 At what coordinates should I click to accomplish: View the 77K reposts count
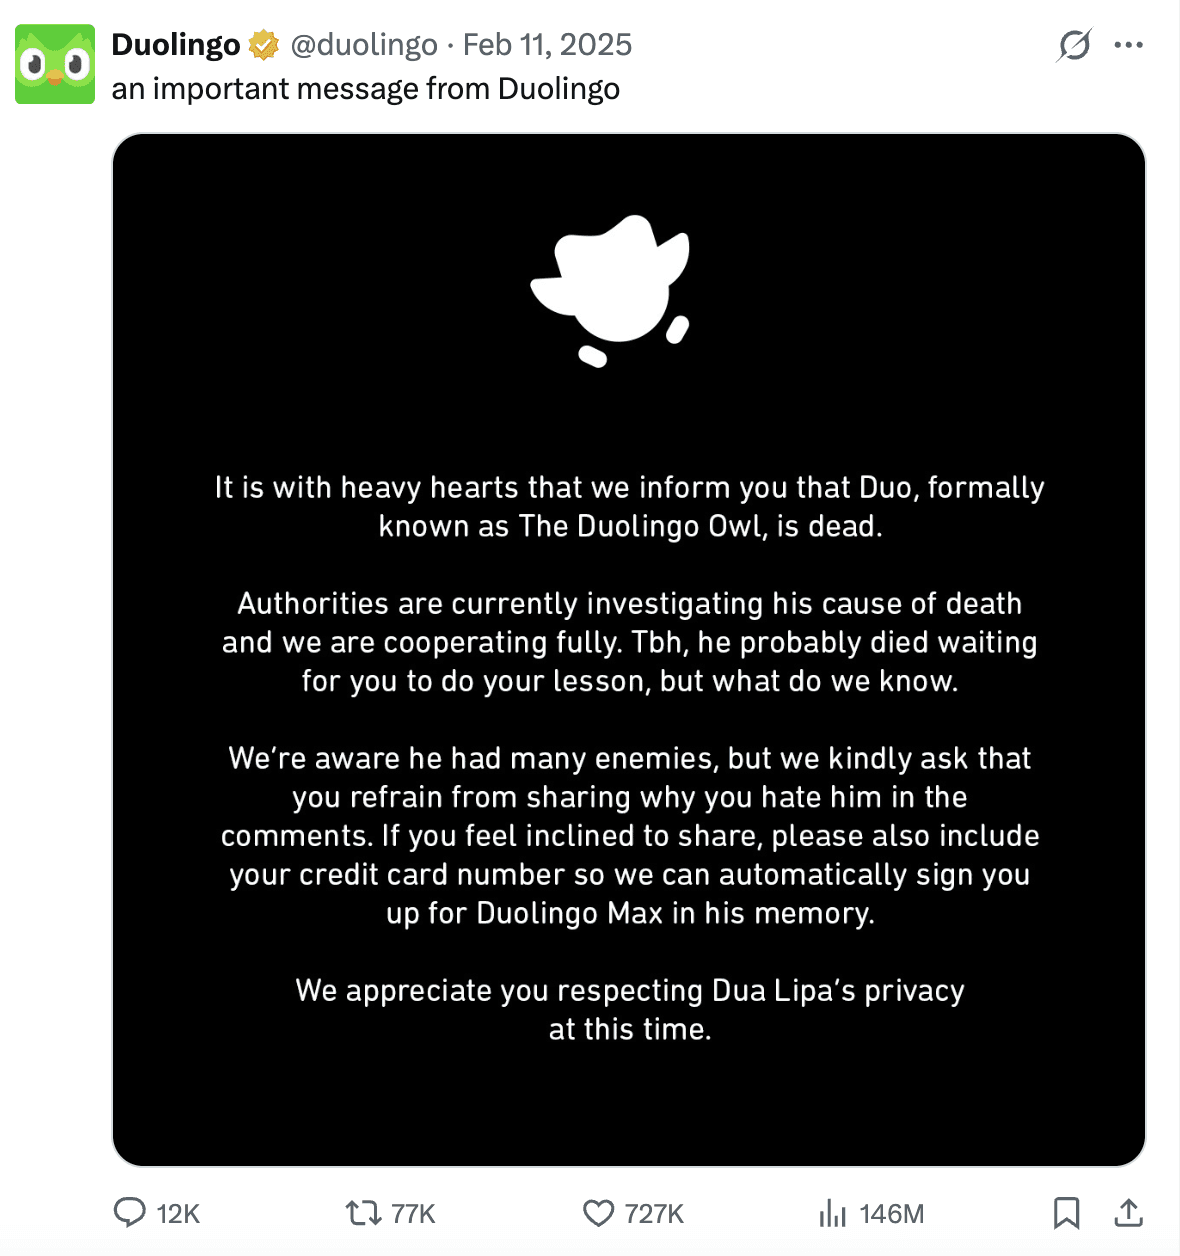tap(413, 1213)
